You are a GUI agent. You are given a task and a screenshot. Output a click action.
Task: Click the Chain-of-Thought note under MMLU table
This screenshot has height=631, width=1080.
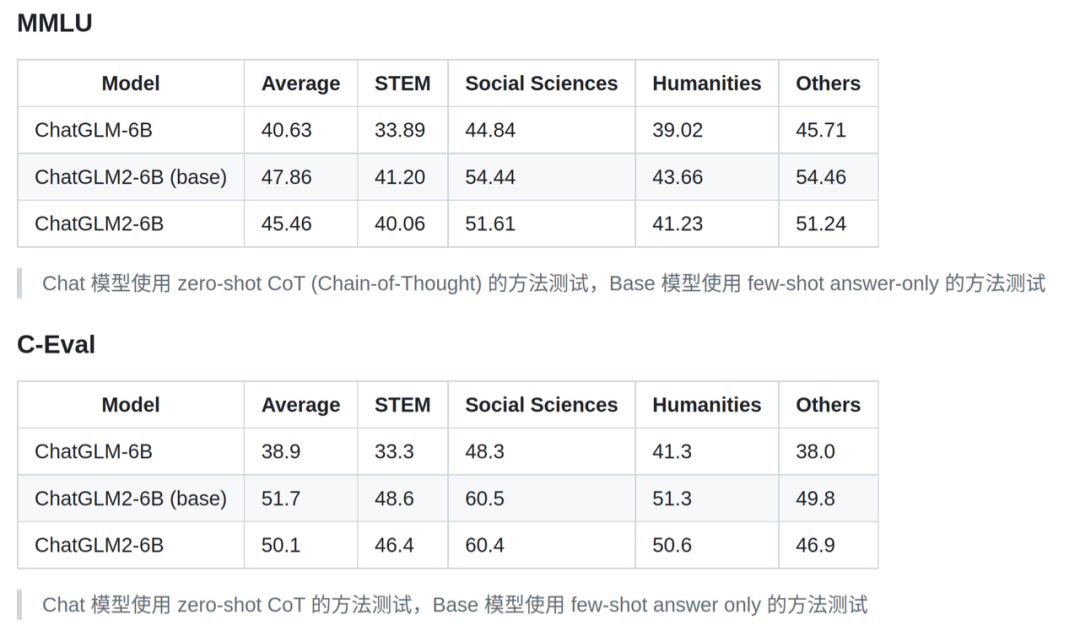(x=544, y=284)
